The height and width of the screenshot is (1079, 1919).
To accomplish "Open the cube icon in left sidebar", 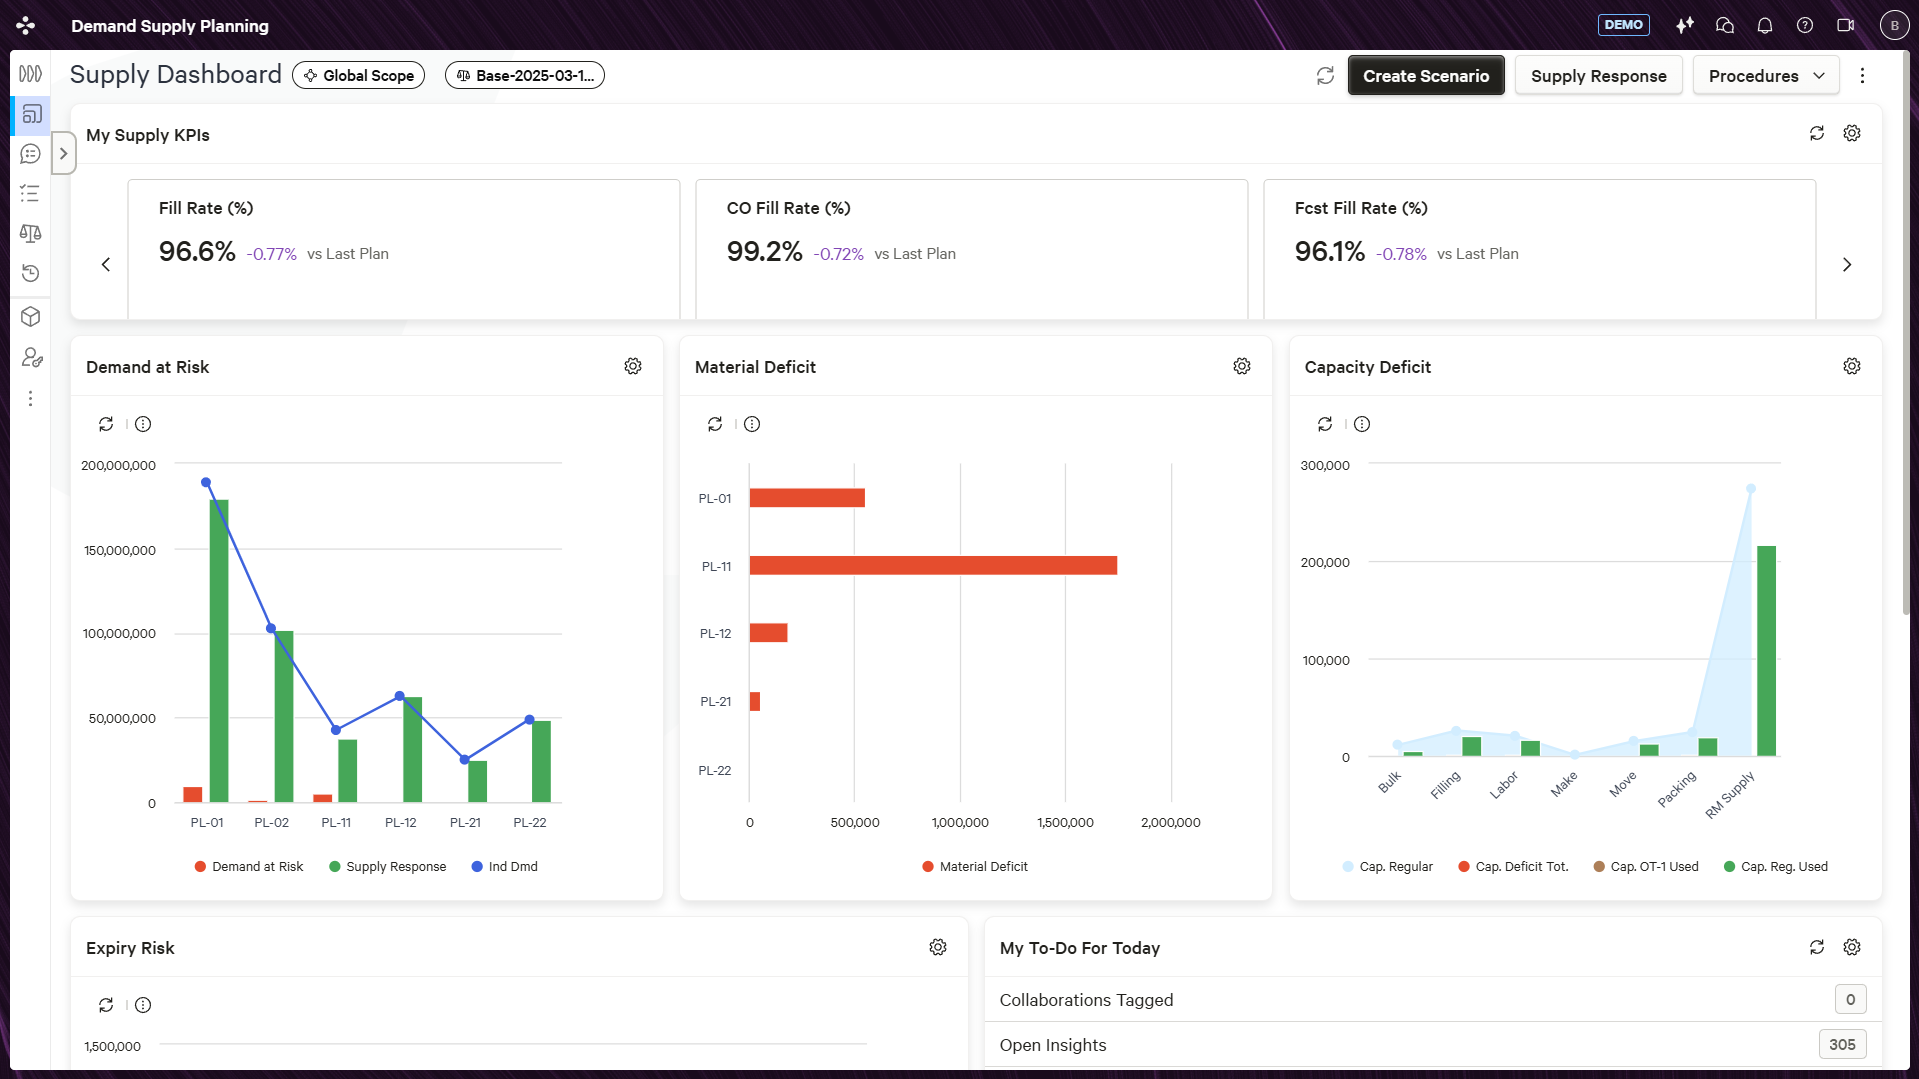I will pyautogui.click(x=31, y=317).
